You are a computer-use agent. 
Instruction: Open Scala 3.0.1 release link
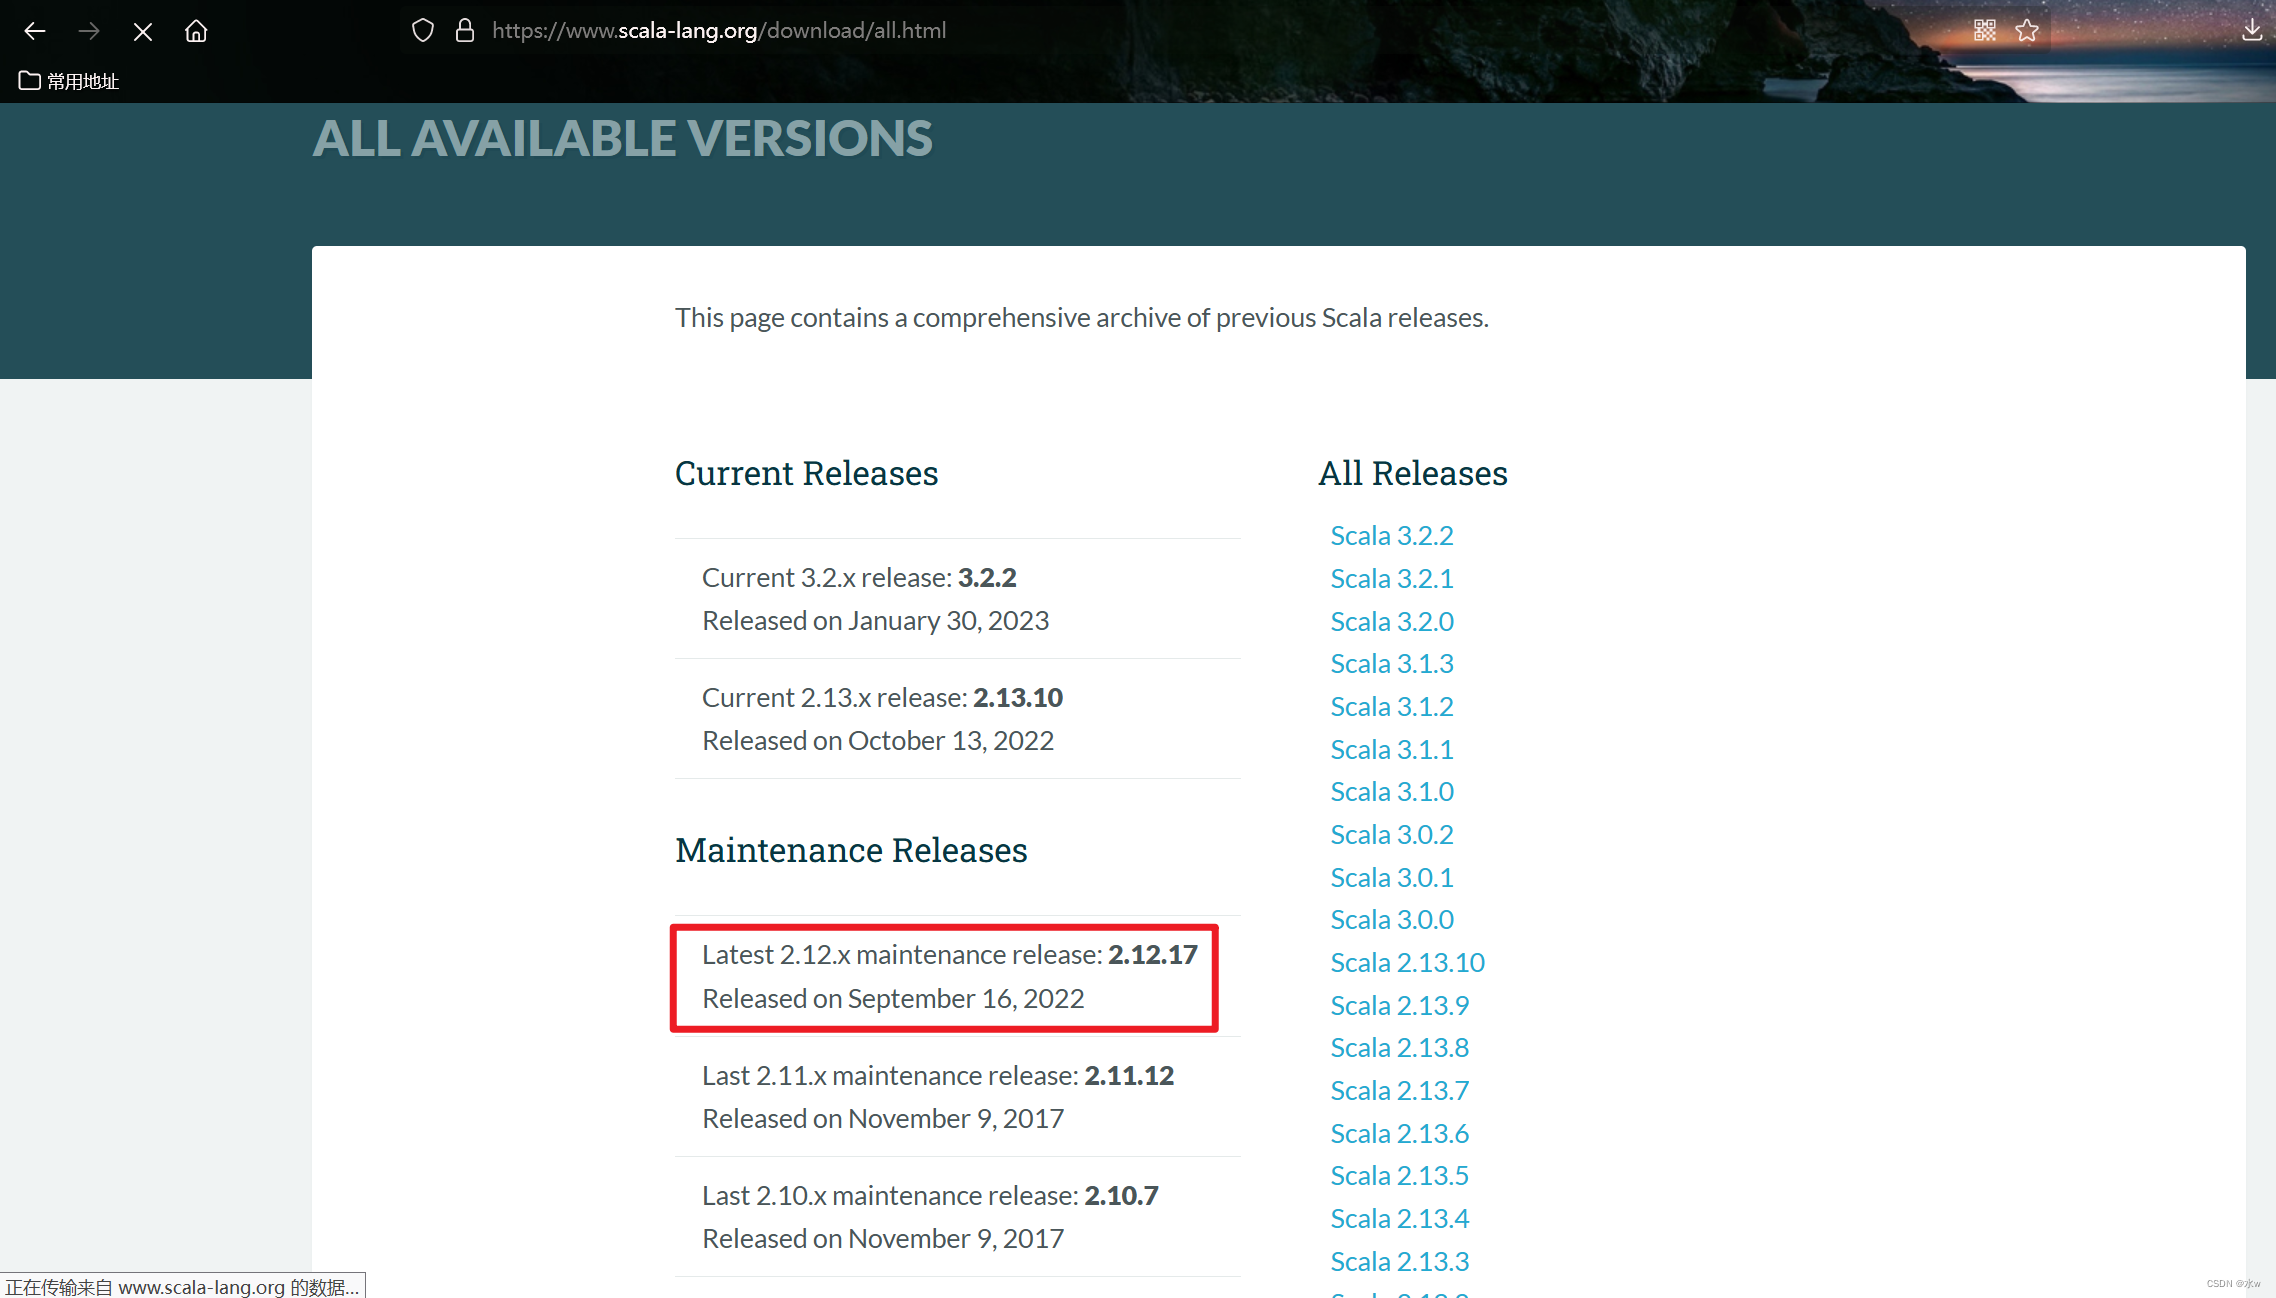1391,878
